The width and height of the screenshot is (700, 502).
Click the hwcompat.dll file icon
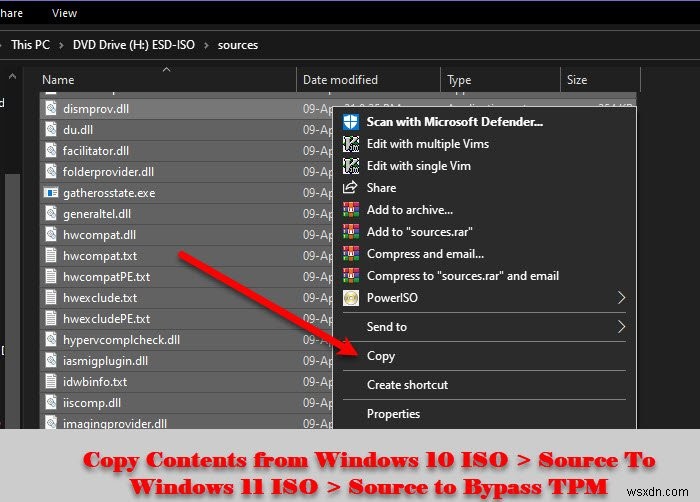click(x=51, y=234)
